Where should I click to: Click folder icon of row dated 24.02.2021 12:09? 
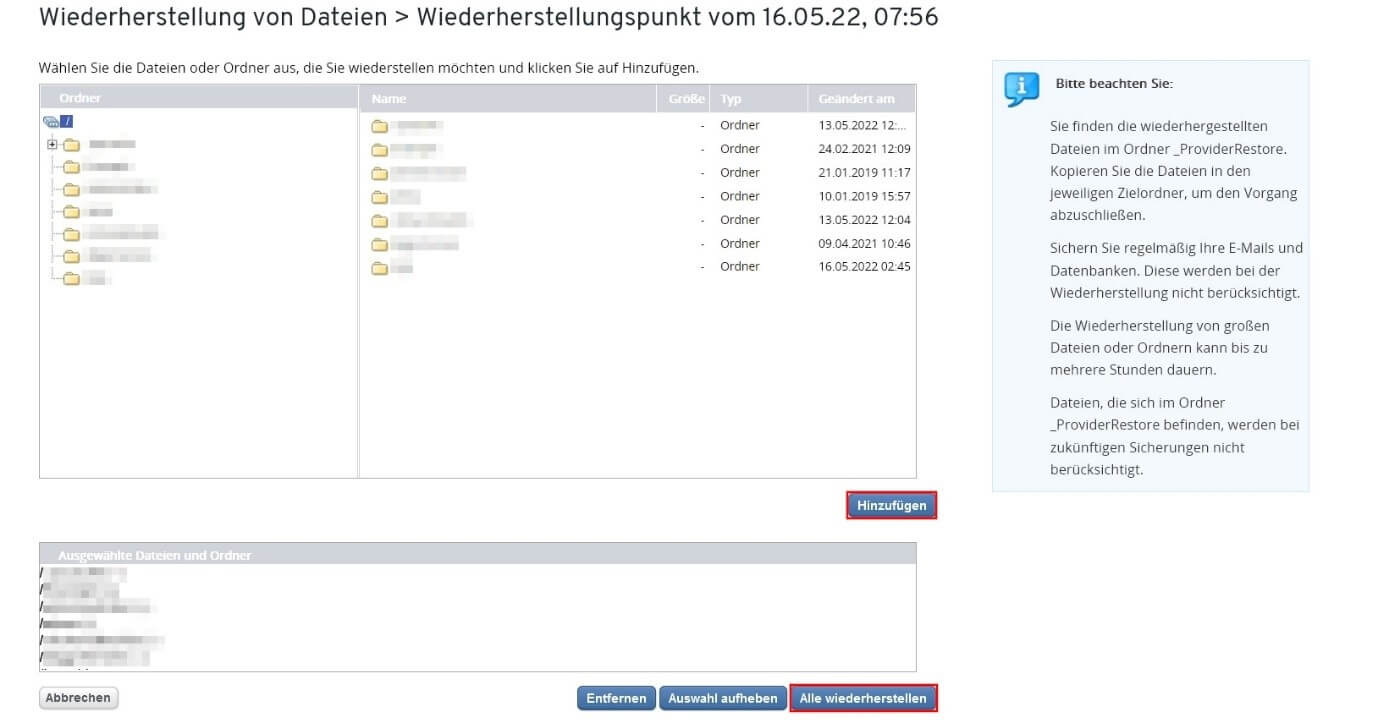pos(379,150)
